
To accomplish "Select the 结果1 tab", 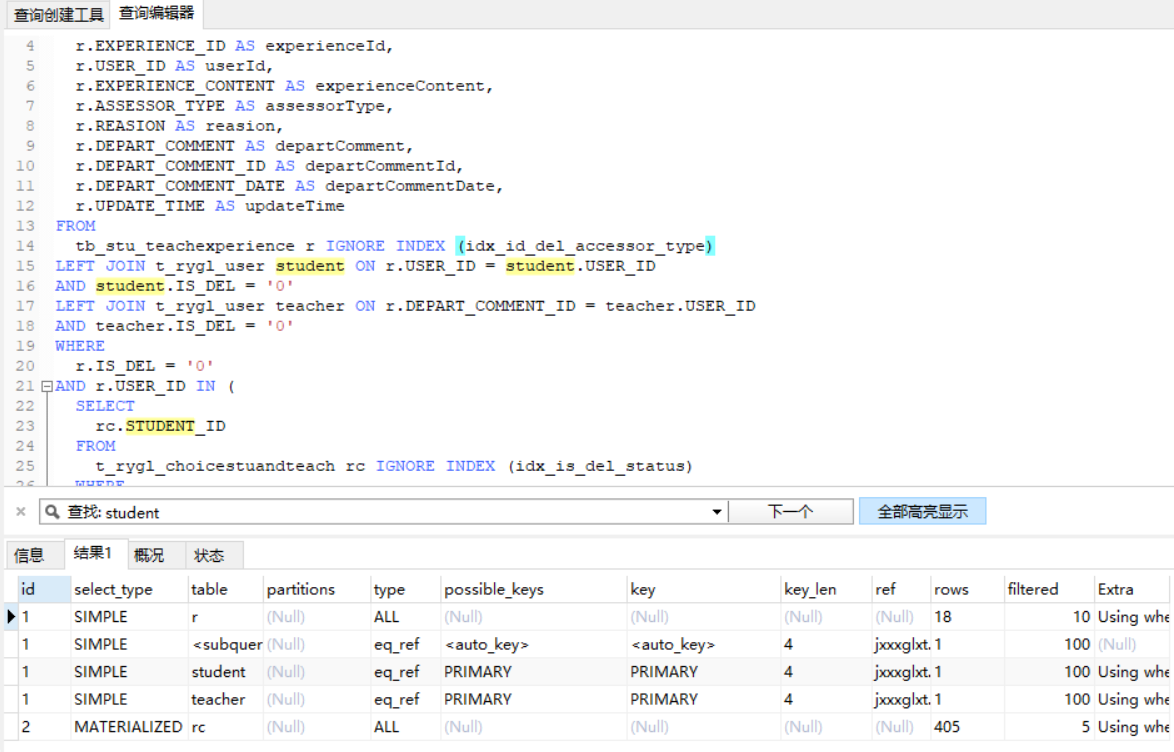I will (93, 554).
